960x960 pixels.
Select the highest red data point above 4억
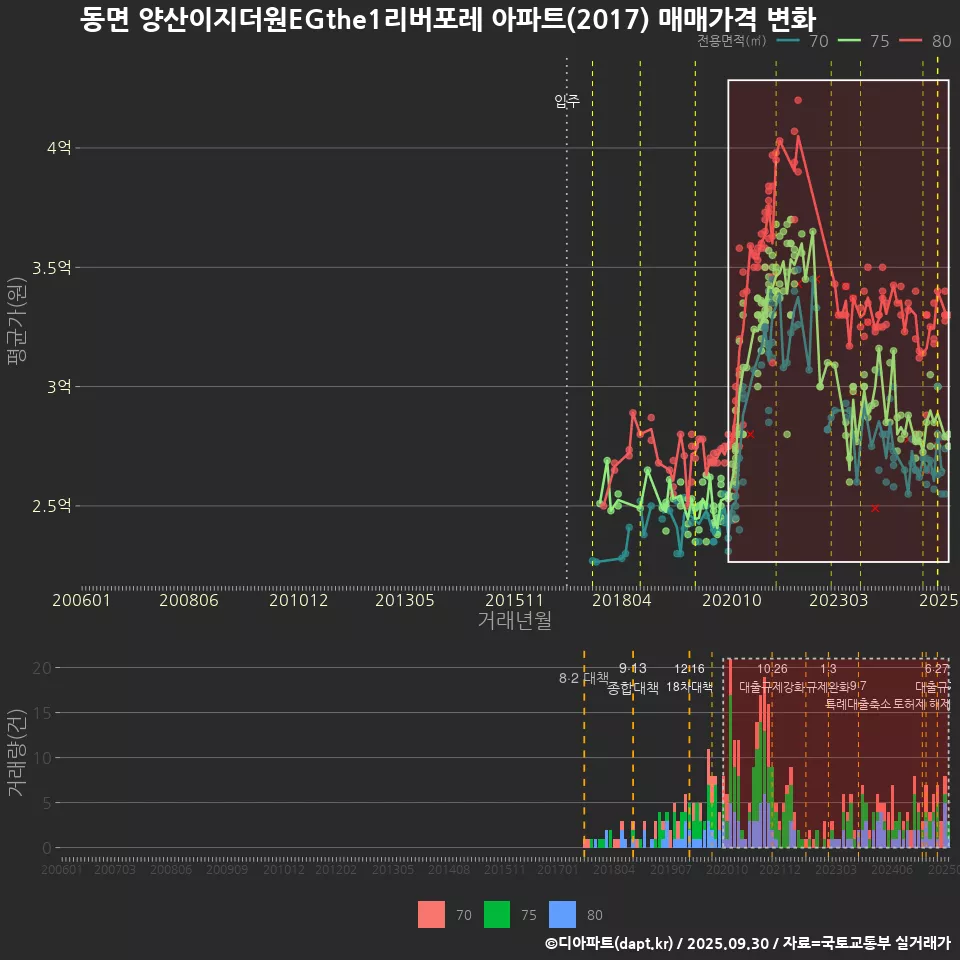click(798, 100)
